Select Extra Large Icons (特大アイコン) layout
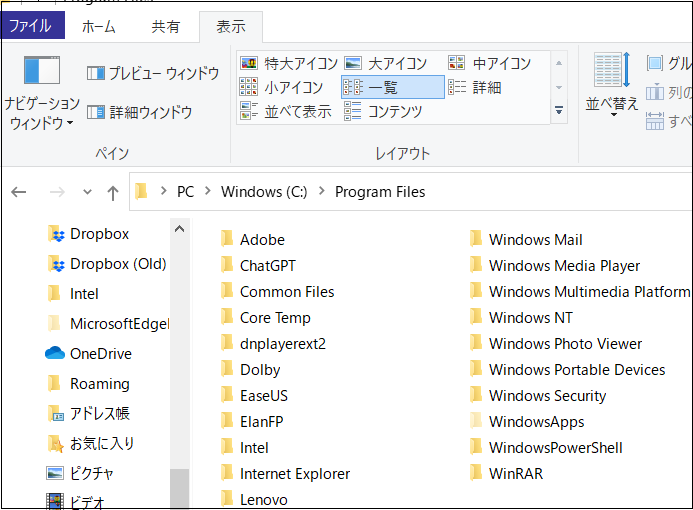 [286, 63]
